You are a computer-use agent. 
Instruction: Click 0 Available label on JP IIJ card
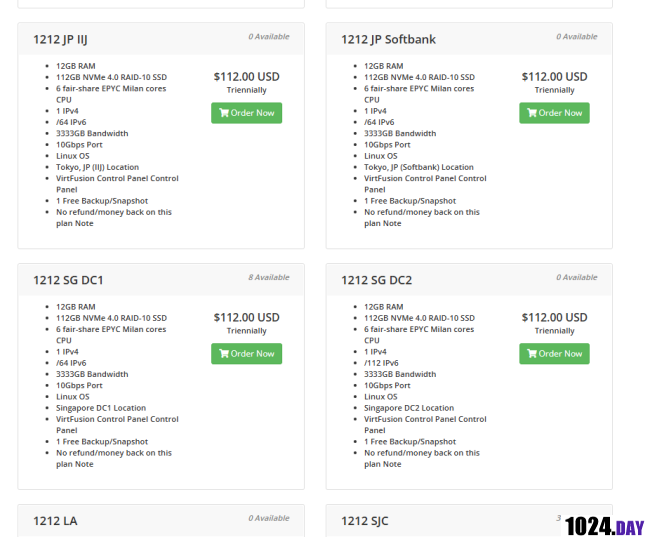(x=268, y=37)
